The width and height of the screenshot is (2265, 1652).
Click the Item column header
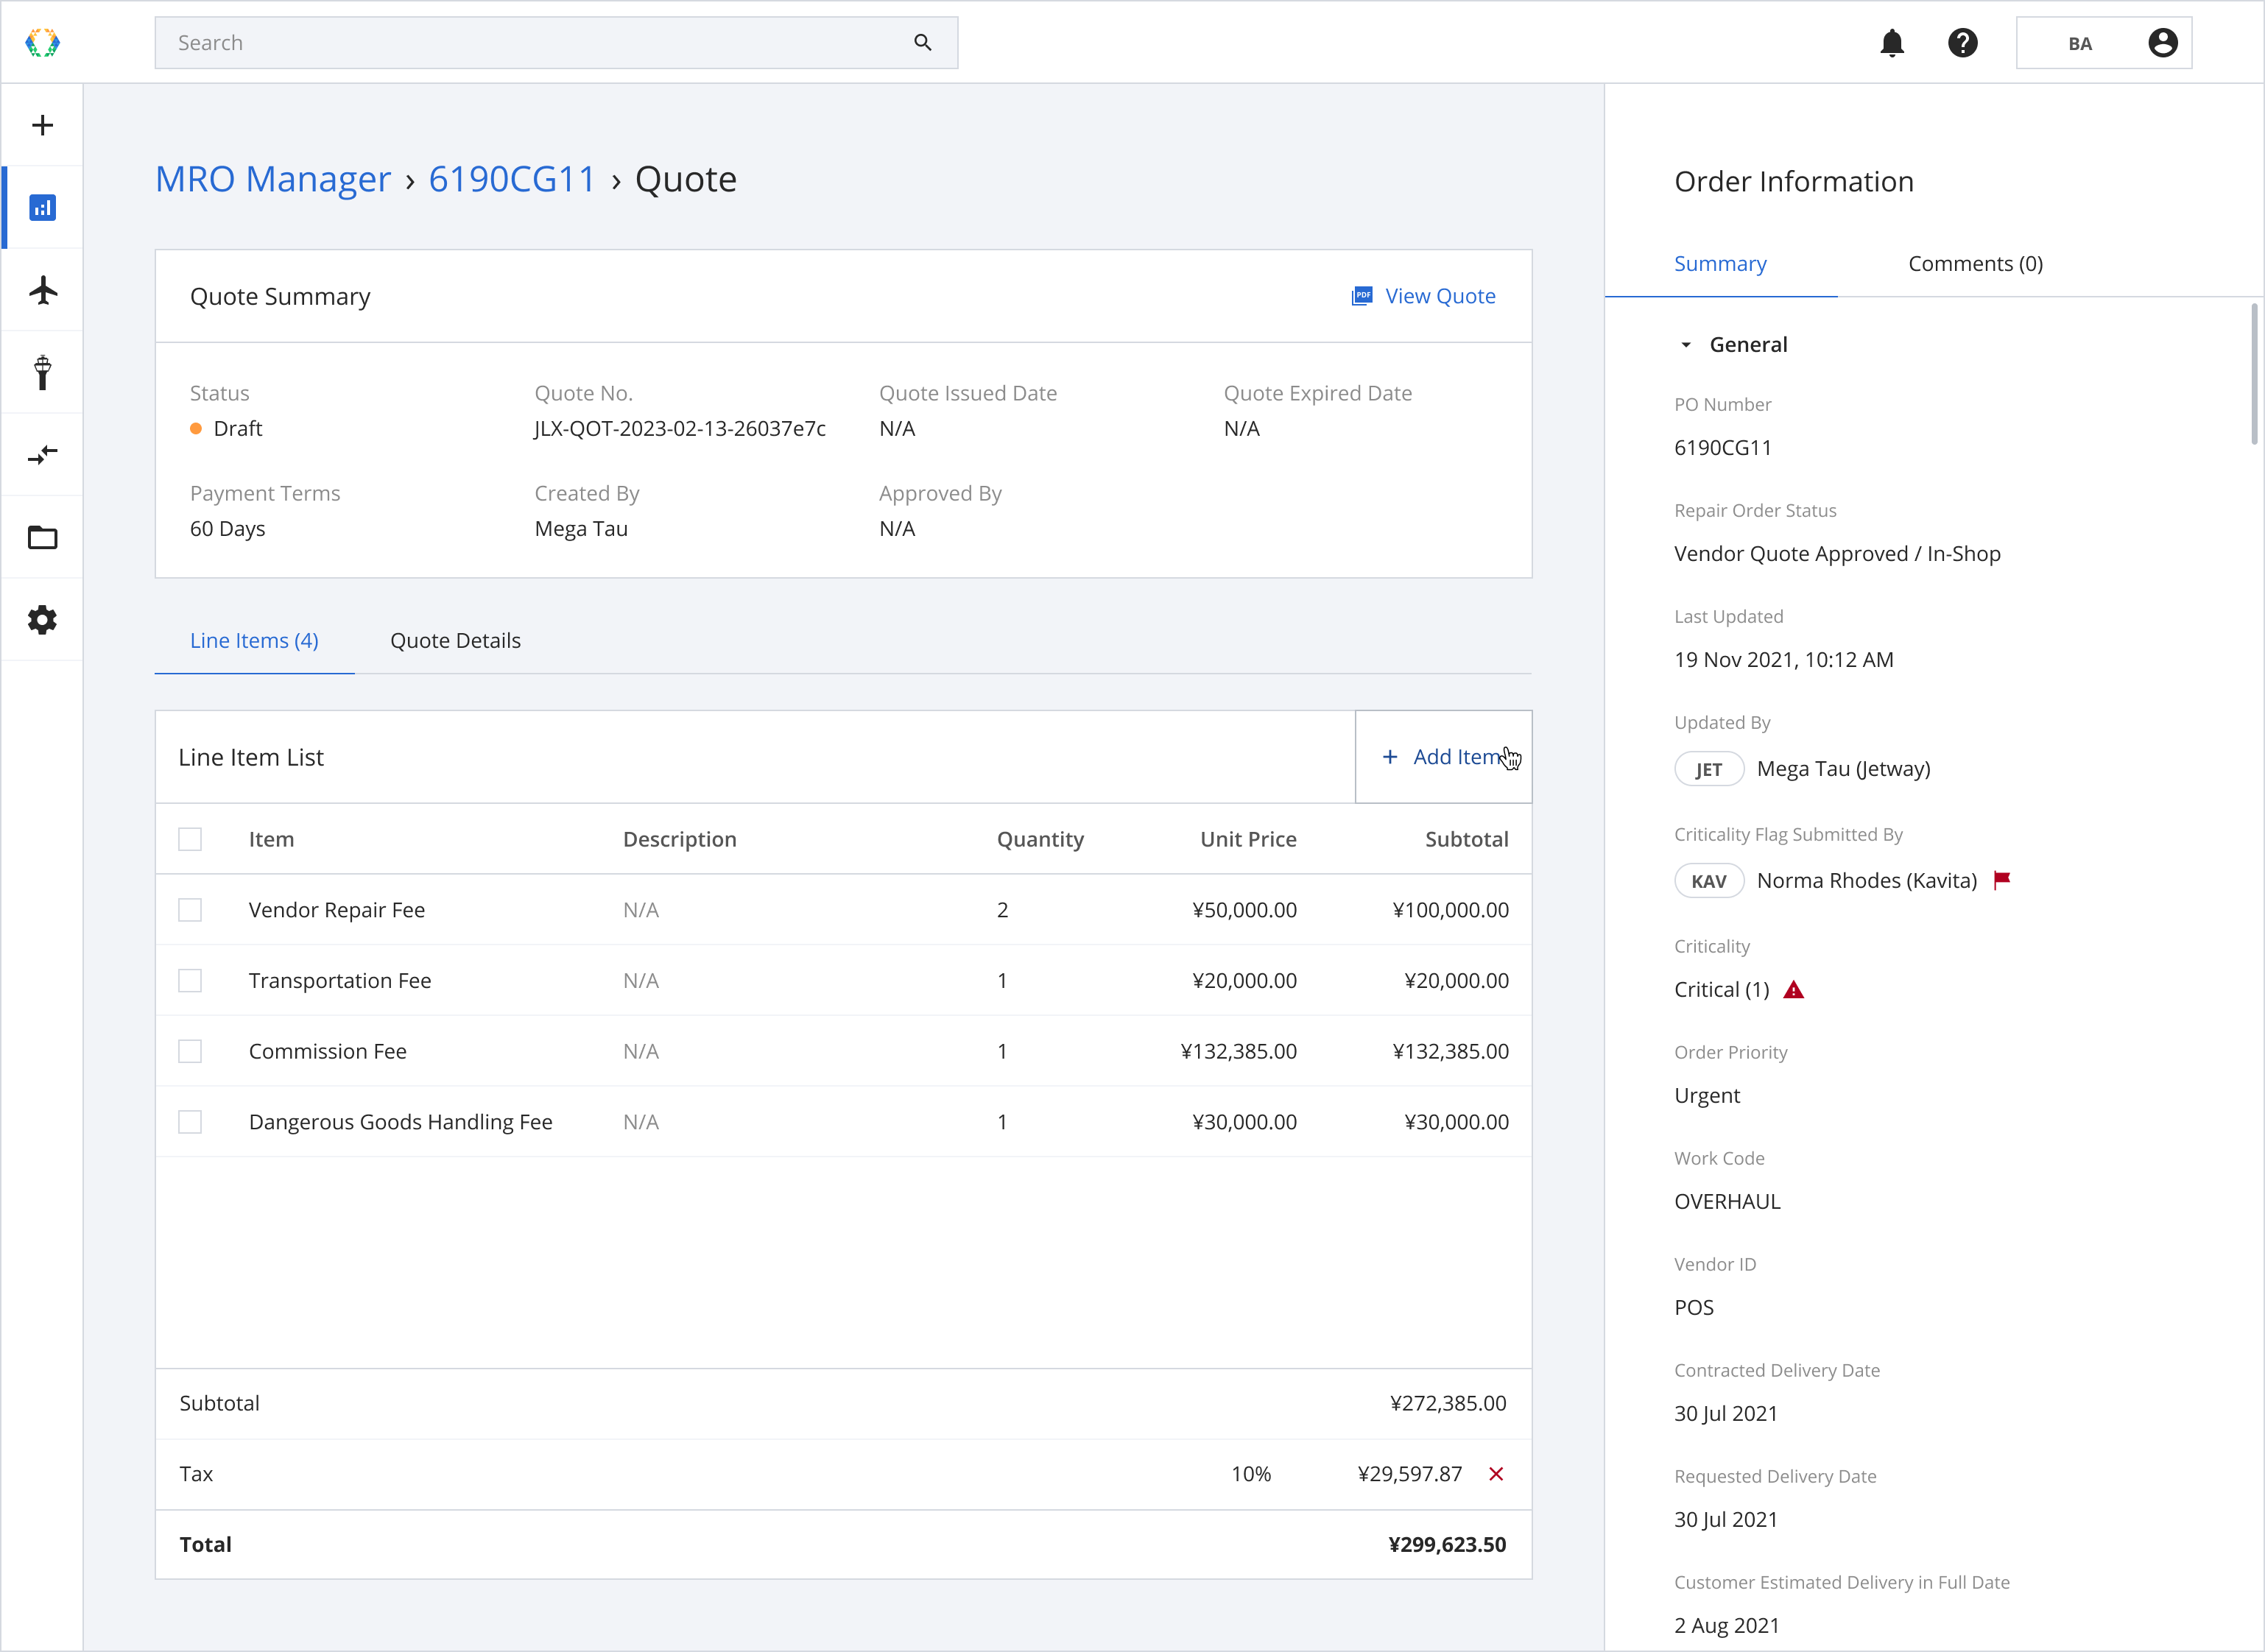point(271,840)
